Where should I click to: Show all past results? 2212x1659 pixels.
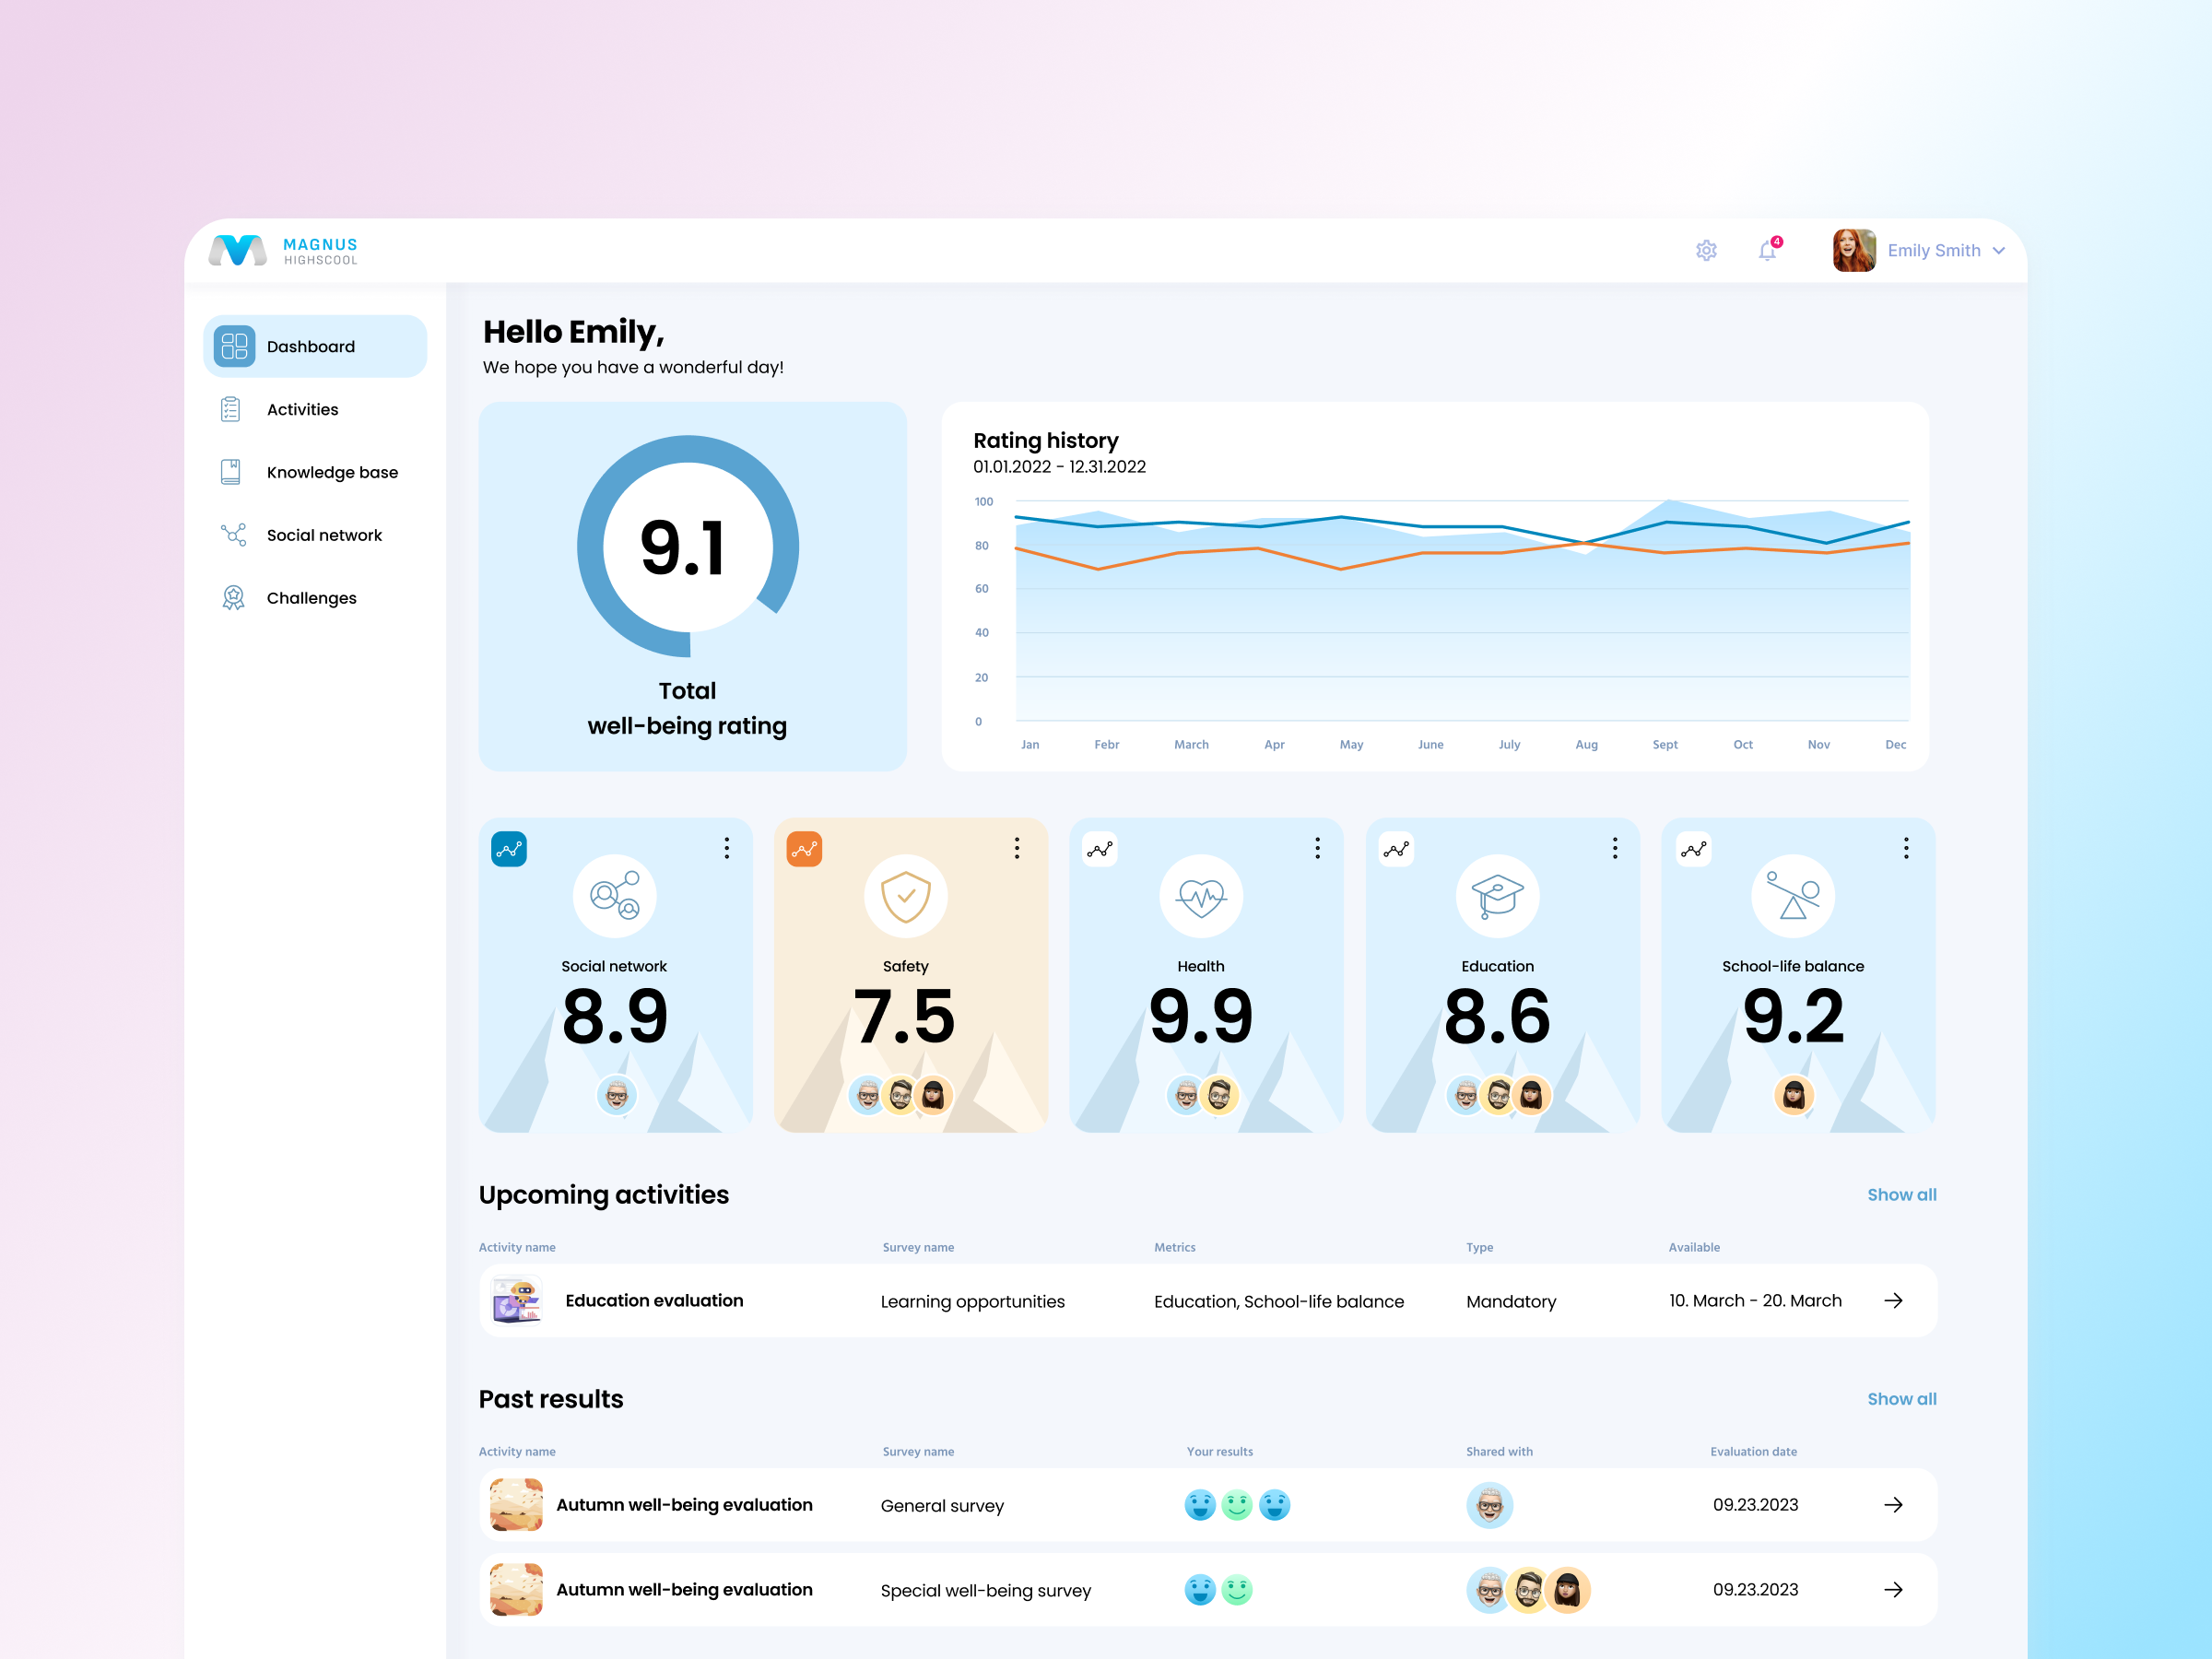pos(1901,1398)
